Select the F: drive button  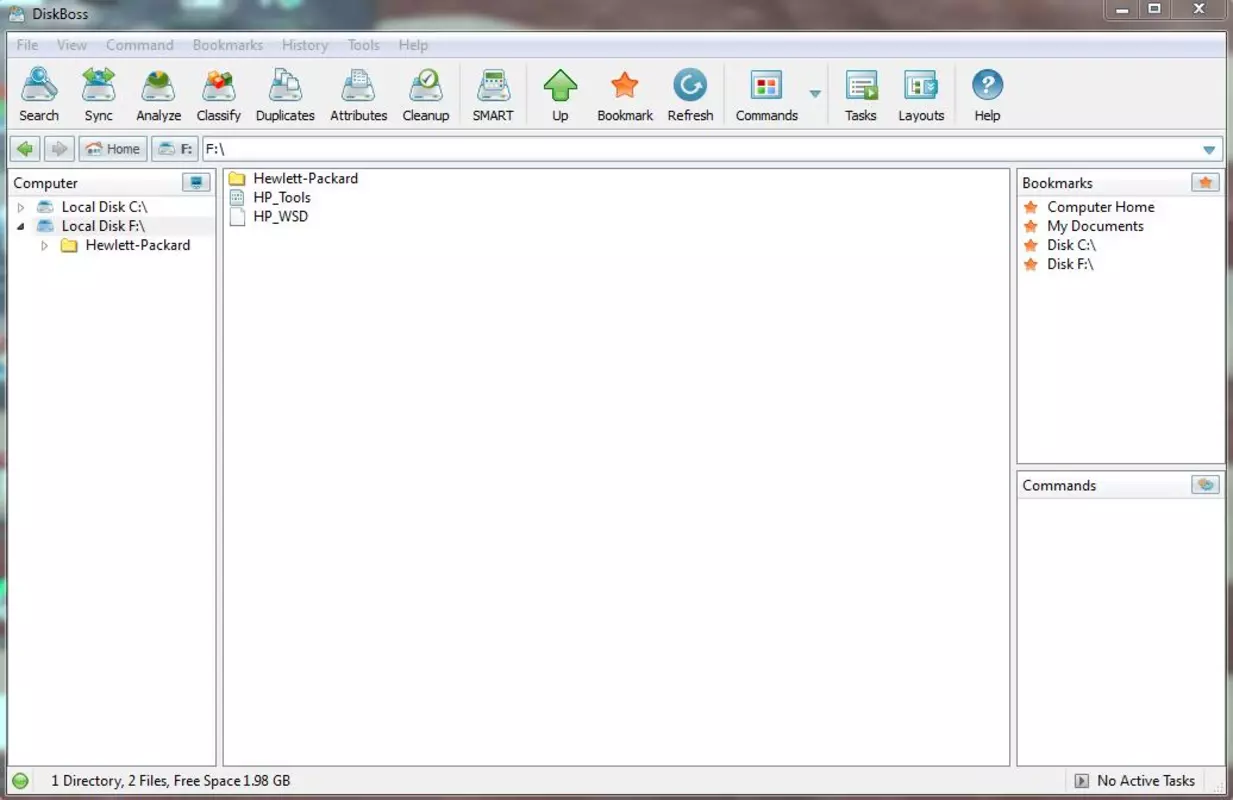coord(175,149)
